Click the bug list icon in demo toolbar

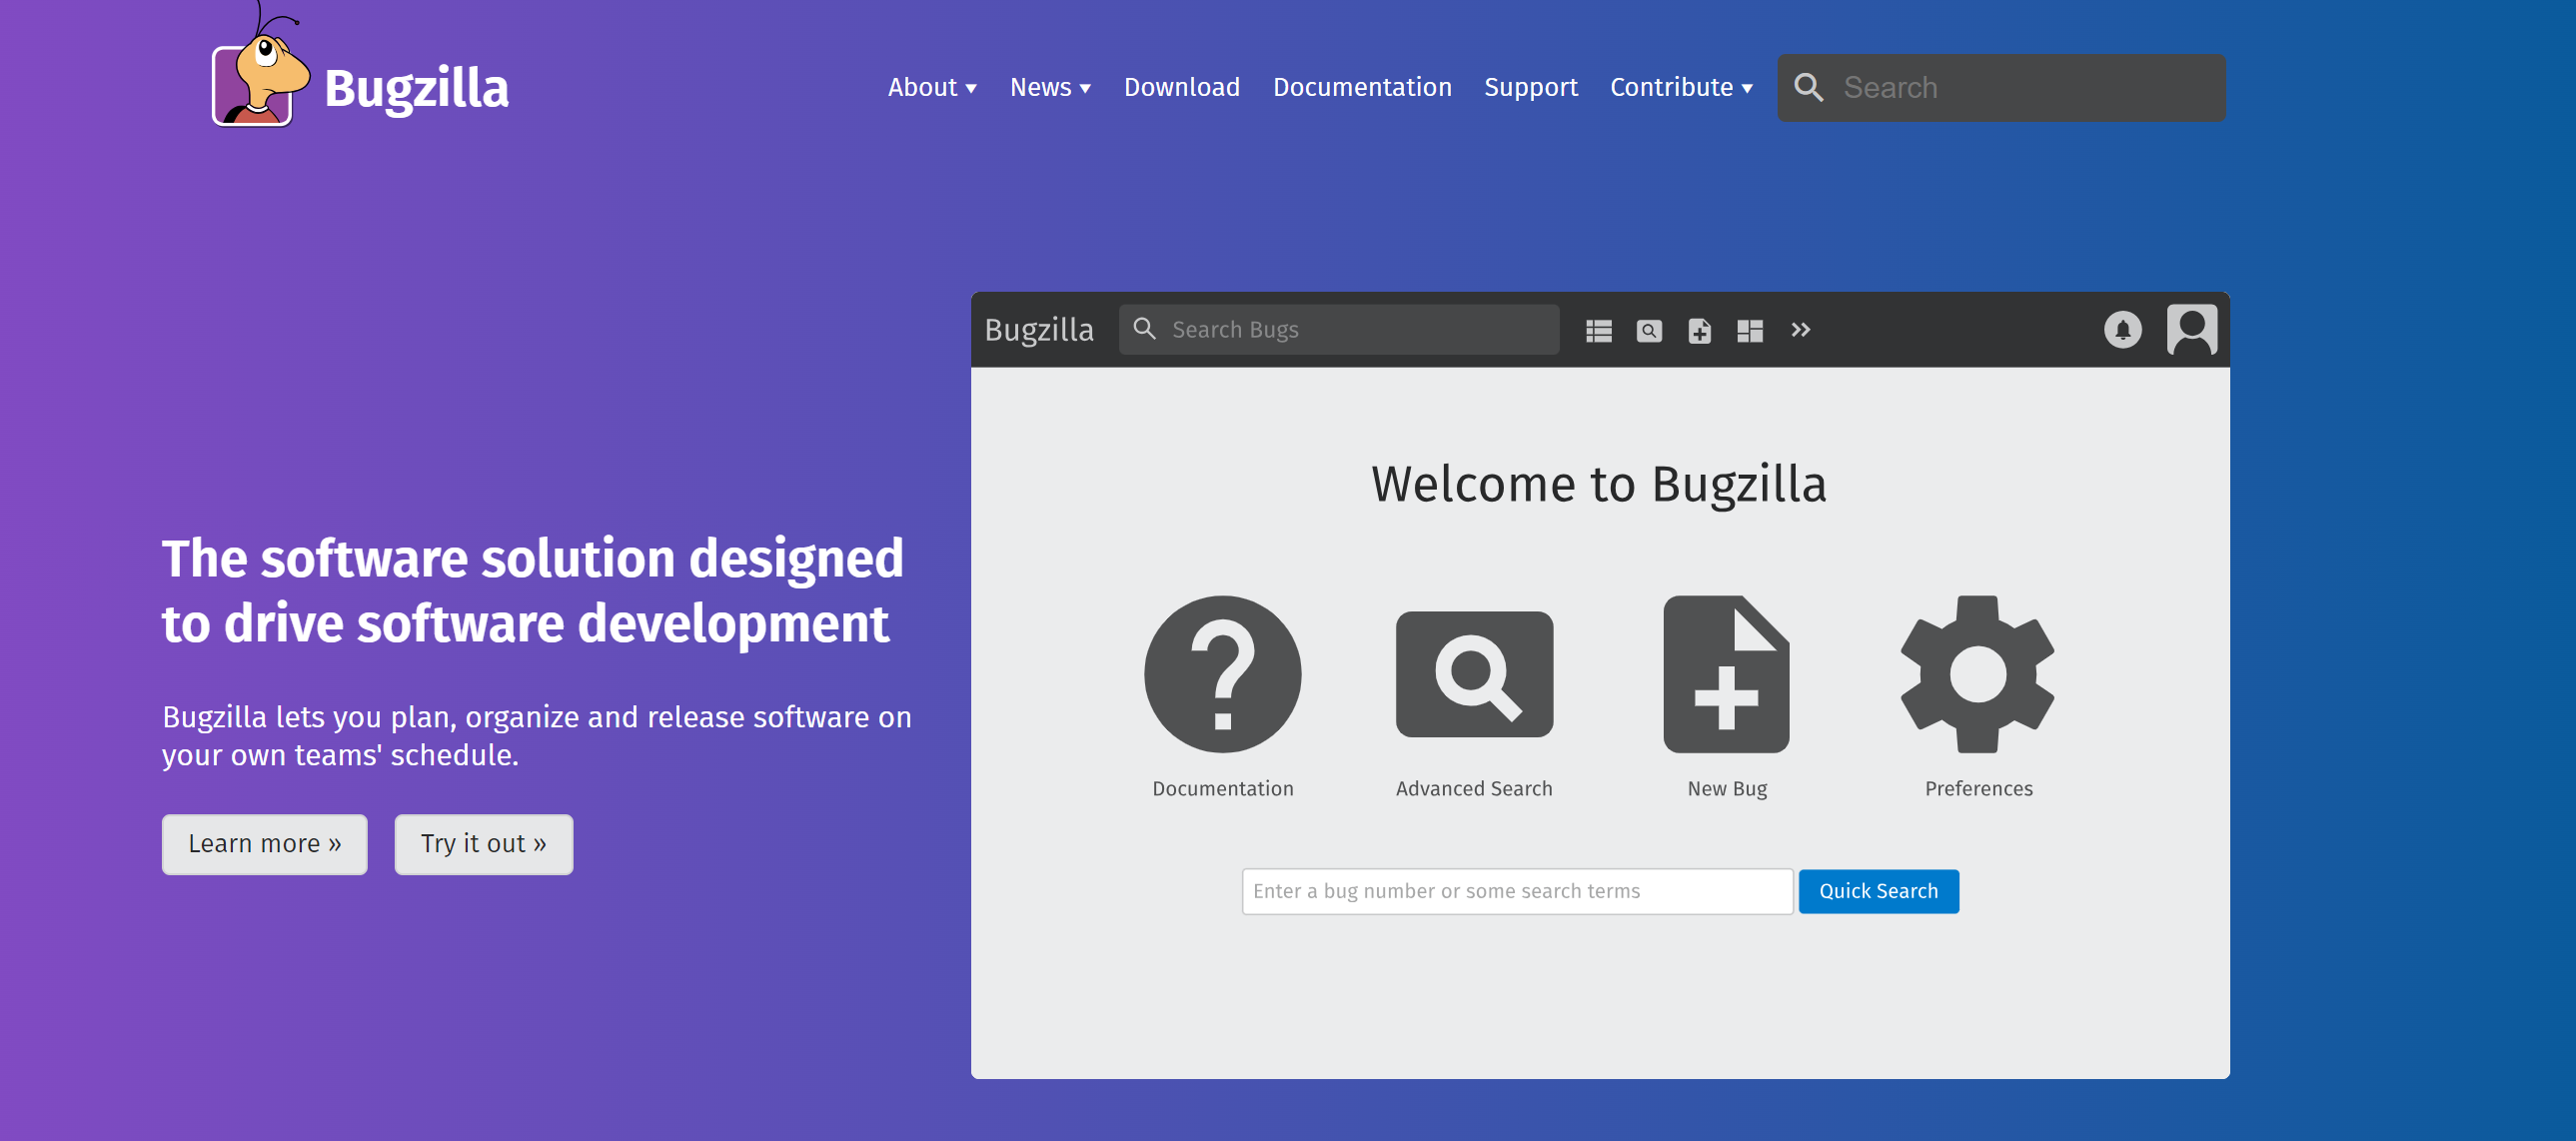pos(1598,331)
